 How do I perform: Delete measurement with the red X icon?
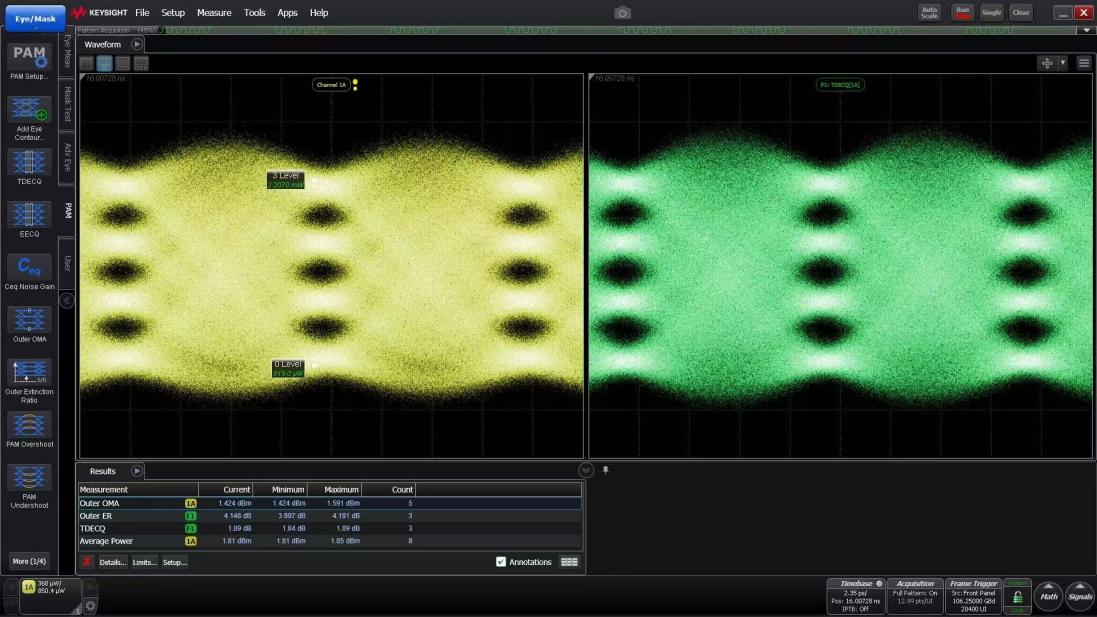pos(87,562)
